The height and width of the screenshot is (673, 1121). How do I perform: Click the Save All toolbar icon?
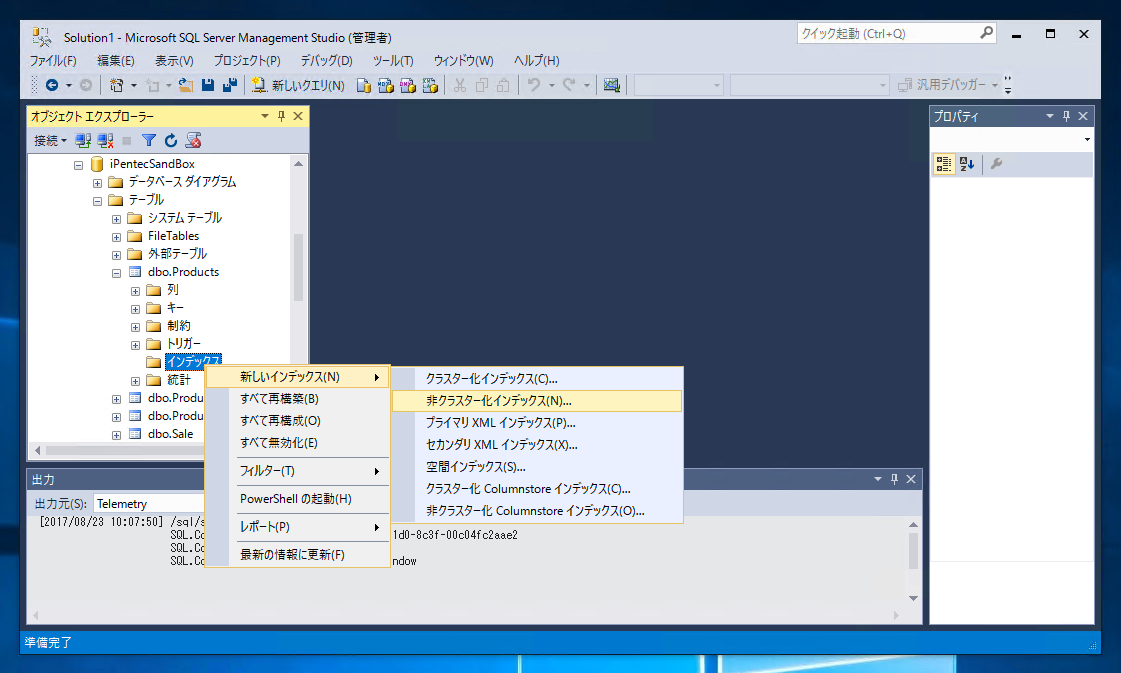click(229, 85)
